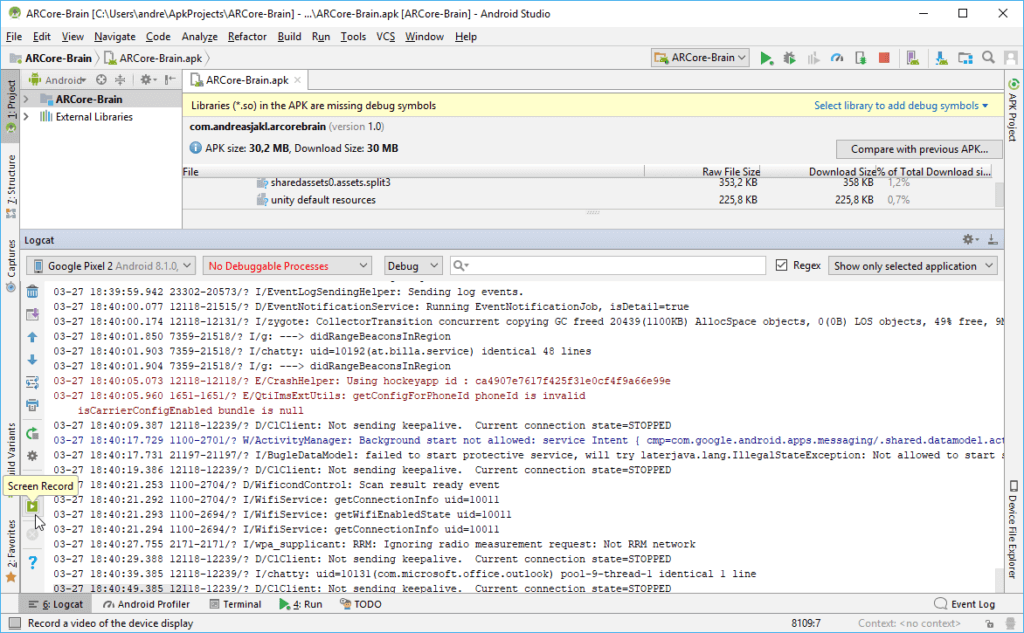Open Project Structure icon in toolbar
This screenshot has height=633, width=1024.
[965, 58]
